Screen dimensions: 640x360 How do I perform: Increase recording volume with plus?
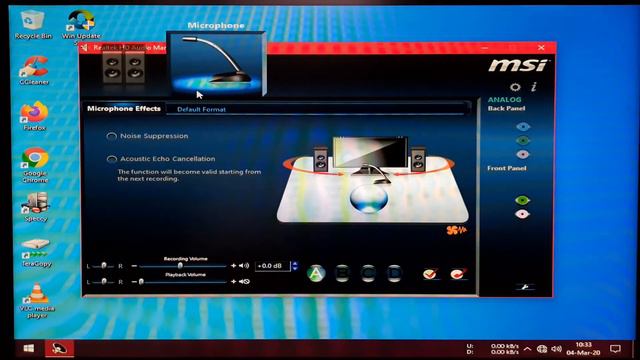[x=233, y=266]
